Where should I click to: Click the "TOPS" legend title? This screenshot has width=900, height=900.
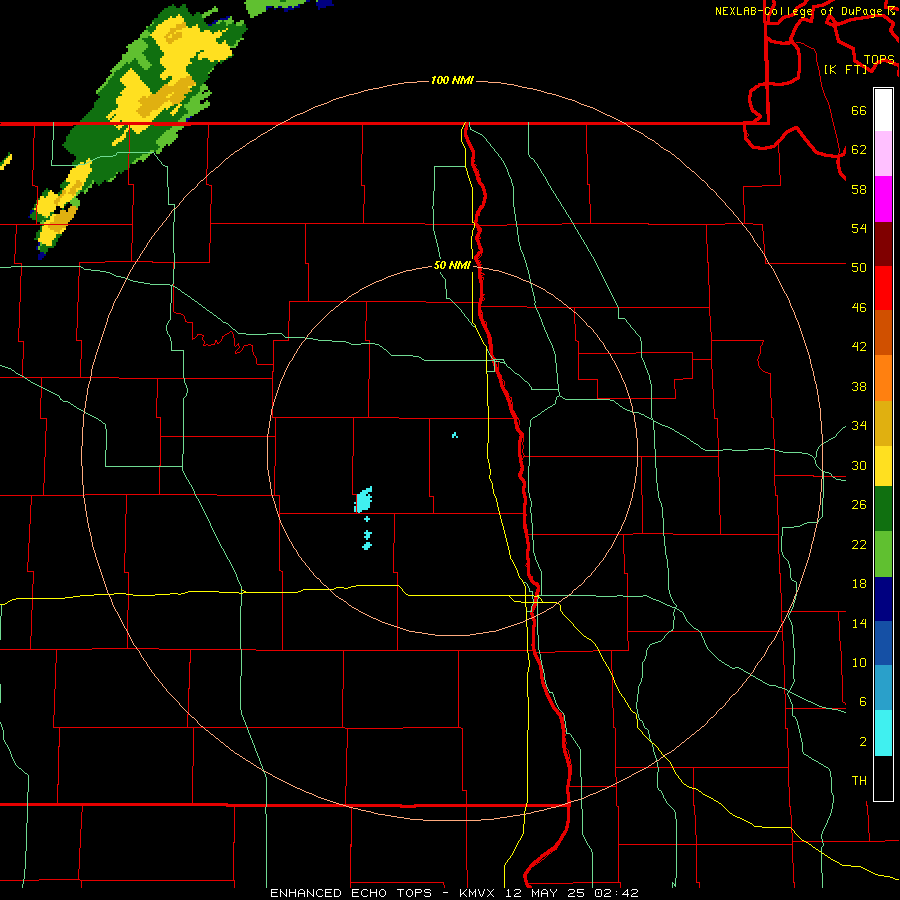(x=879, y=60)
